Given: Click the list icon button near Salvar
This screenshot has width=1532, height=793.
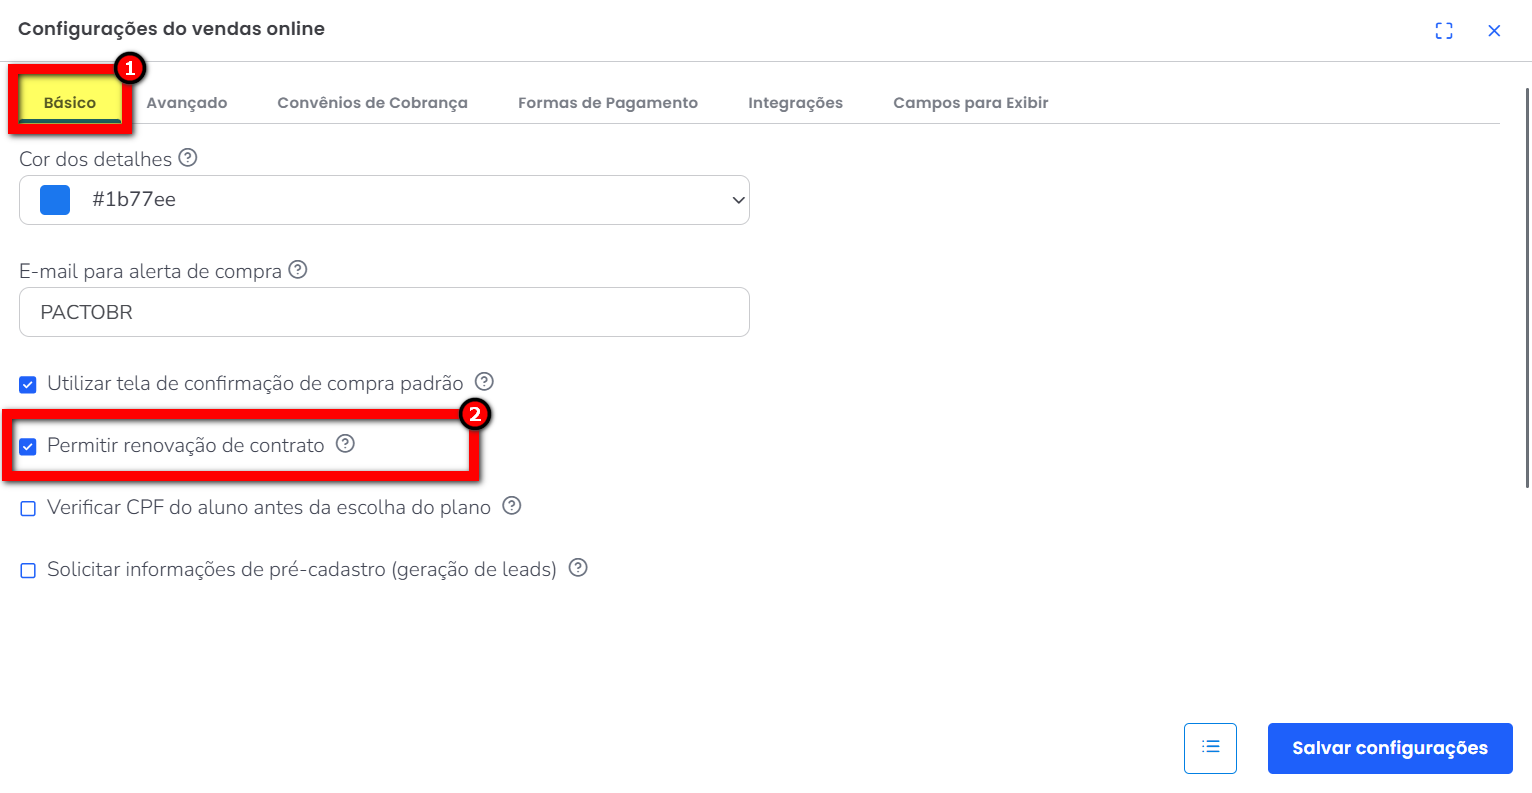Looking at the screenshot, I should (1210, 748).
